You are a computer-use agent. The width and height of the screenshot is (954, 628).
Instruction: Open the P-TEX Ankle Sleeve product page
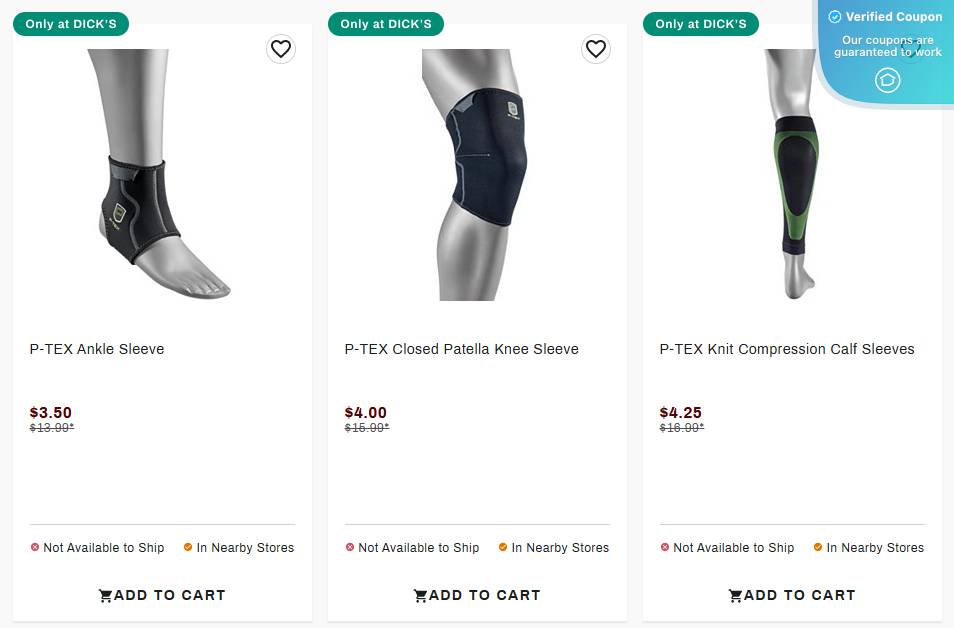click(97, 349)
